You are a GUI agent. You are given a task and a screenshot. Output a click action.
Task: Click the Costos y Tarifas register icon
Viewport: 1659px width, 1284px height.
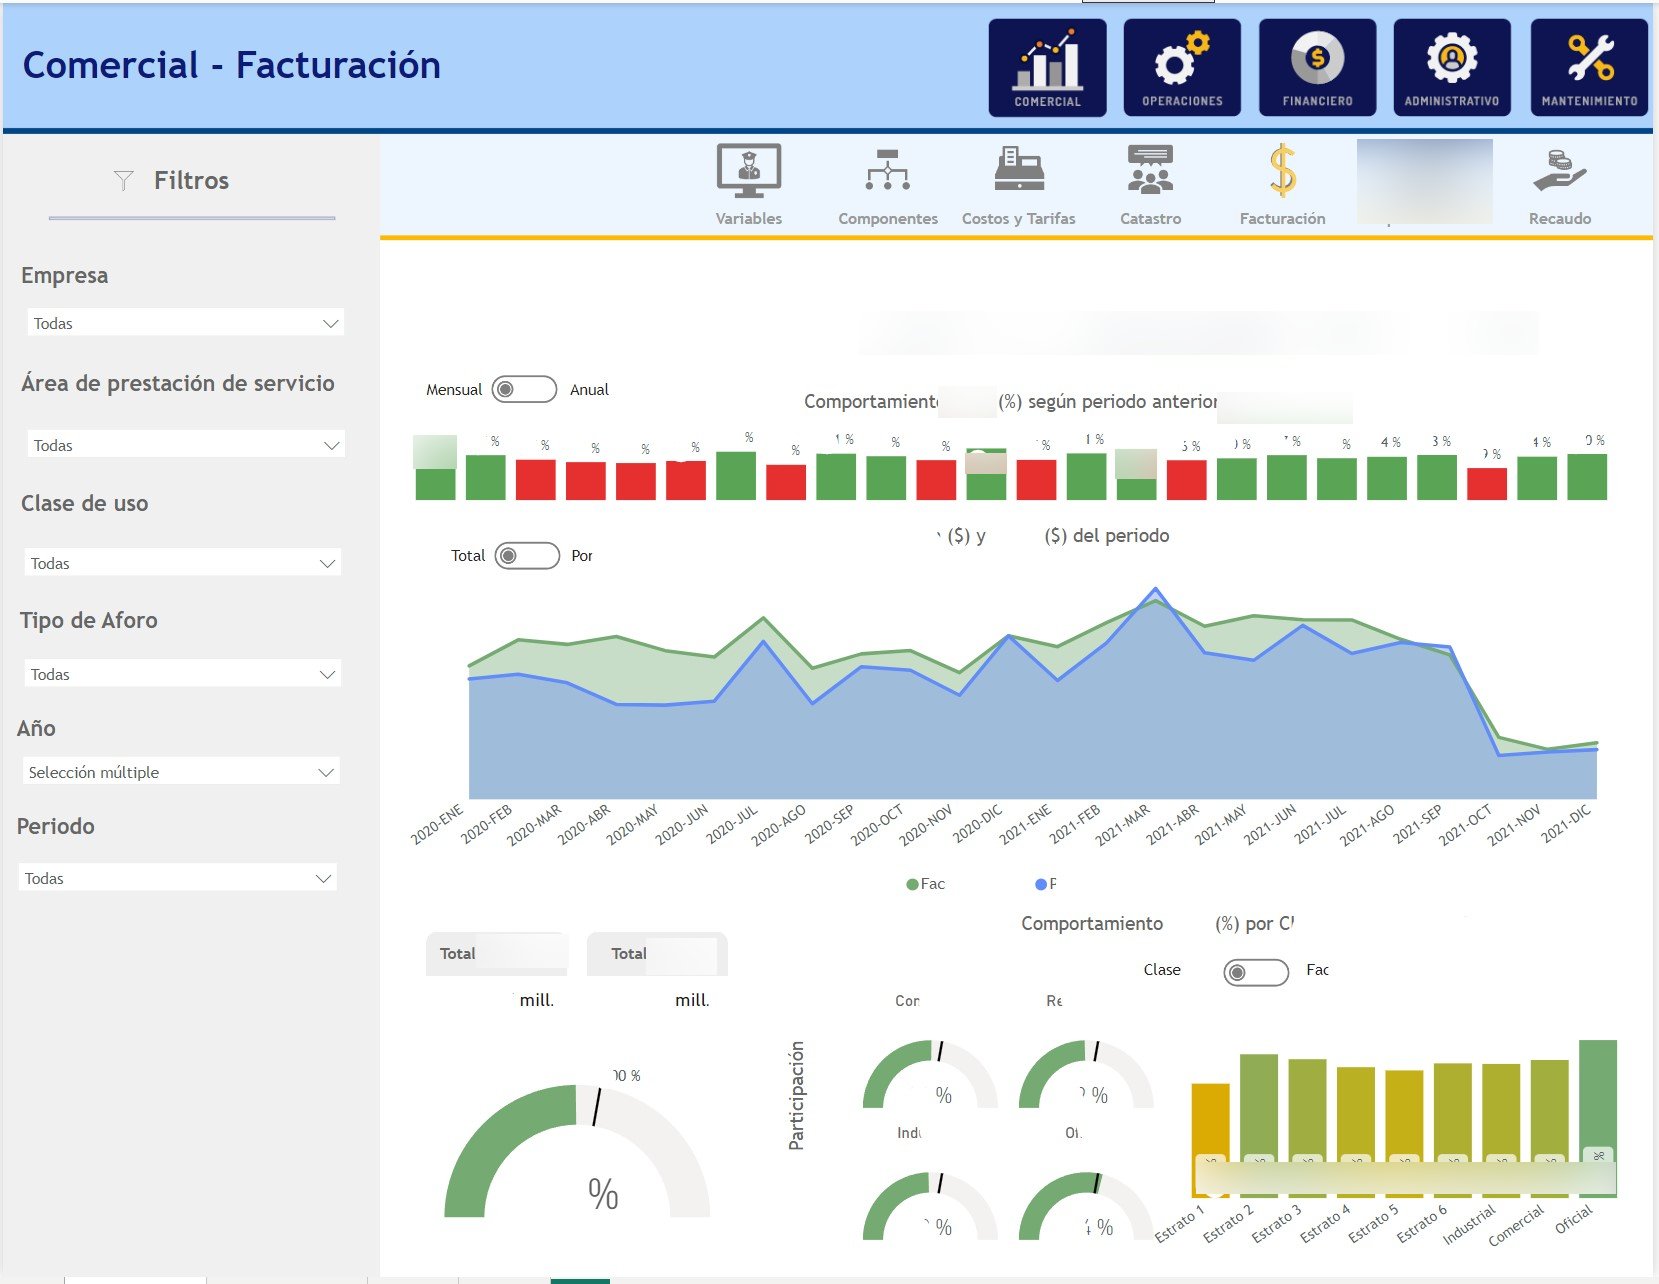click(x=1018, y=172)
